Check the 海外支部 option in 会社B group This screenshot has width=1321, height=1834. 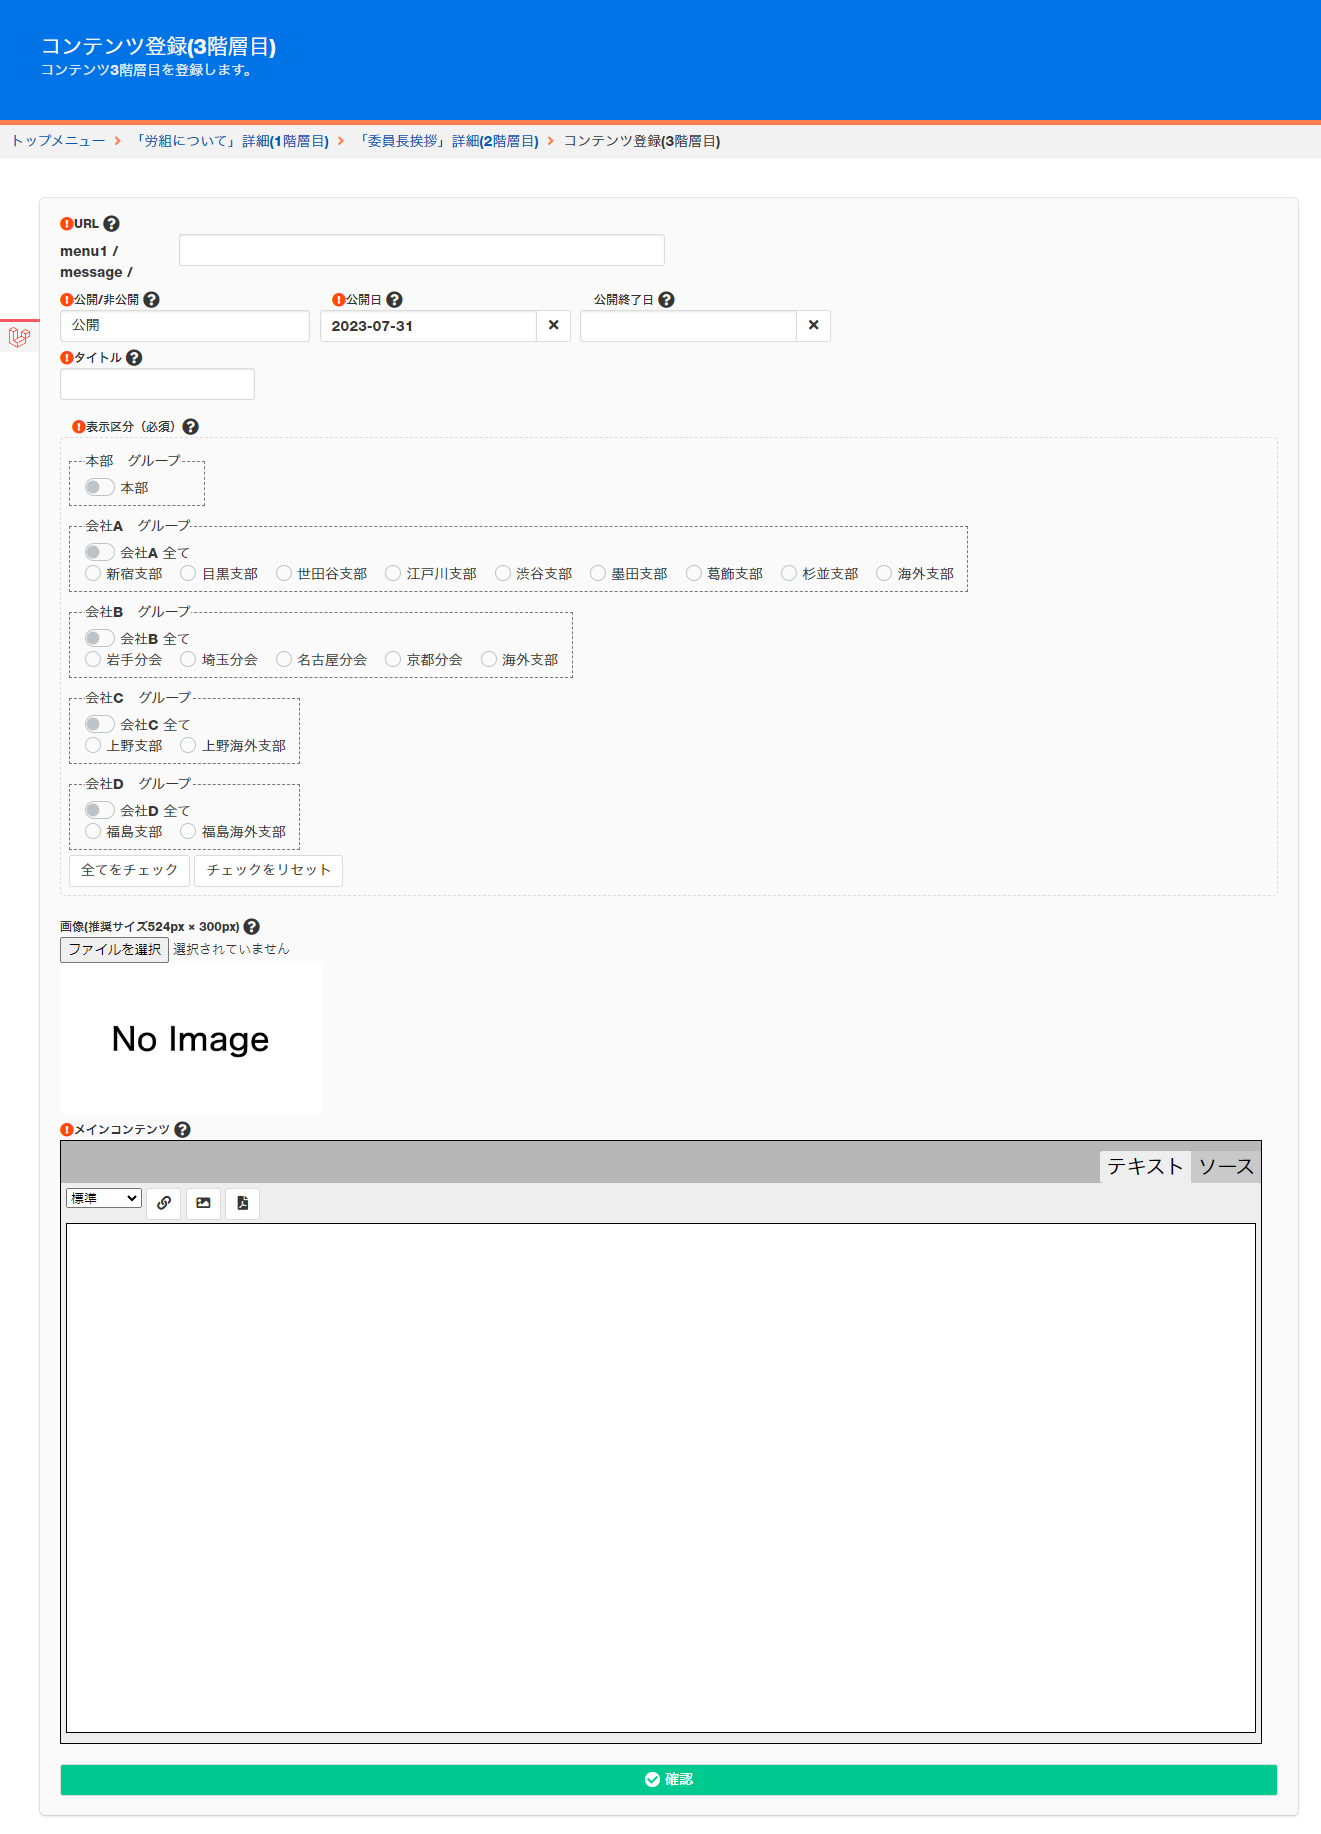coord(489,659)
